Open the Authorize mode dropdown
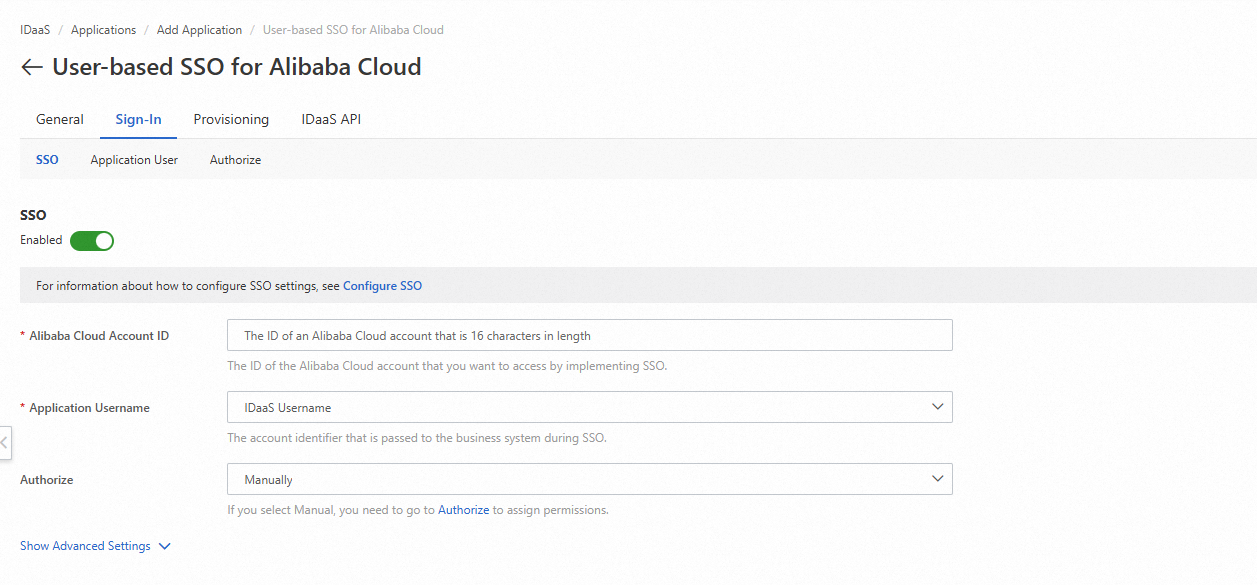Screen dimensions: 1257x585 click(590, 479)
